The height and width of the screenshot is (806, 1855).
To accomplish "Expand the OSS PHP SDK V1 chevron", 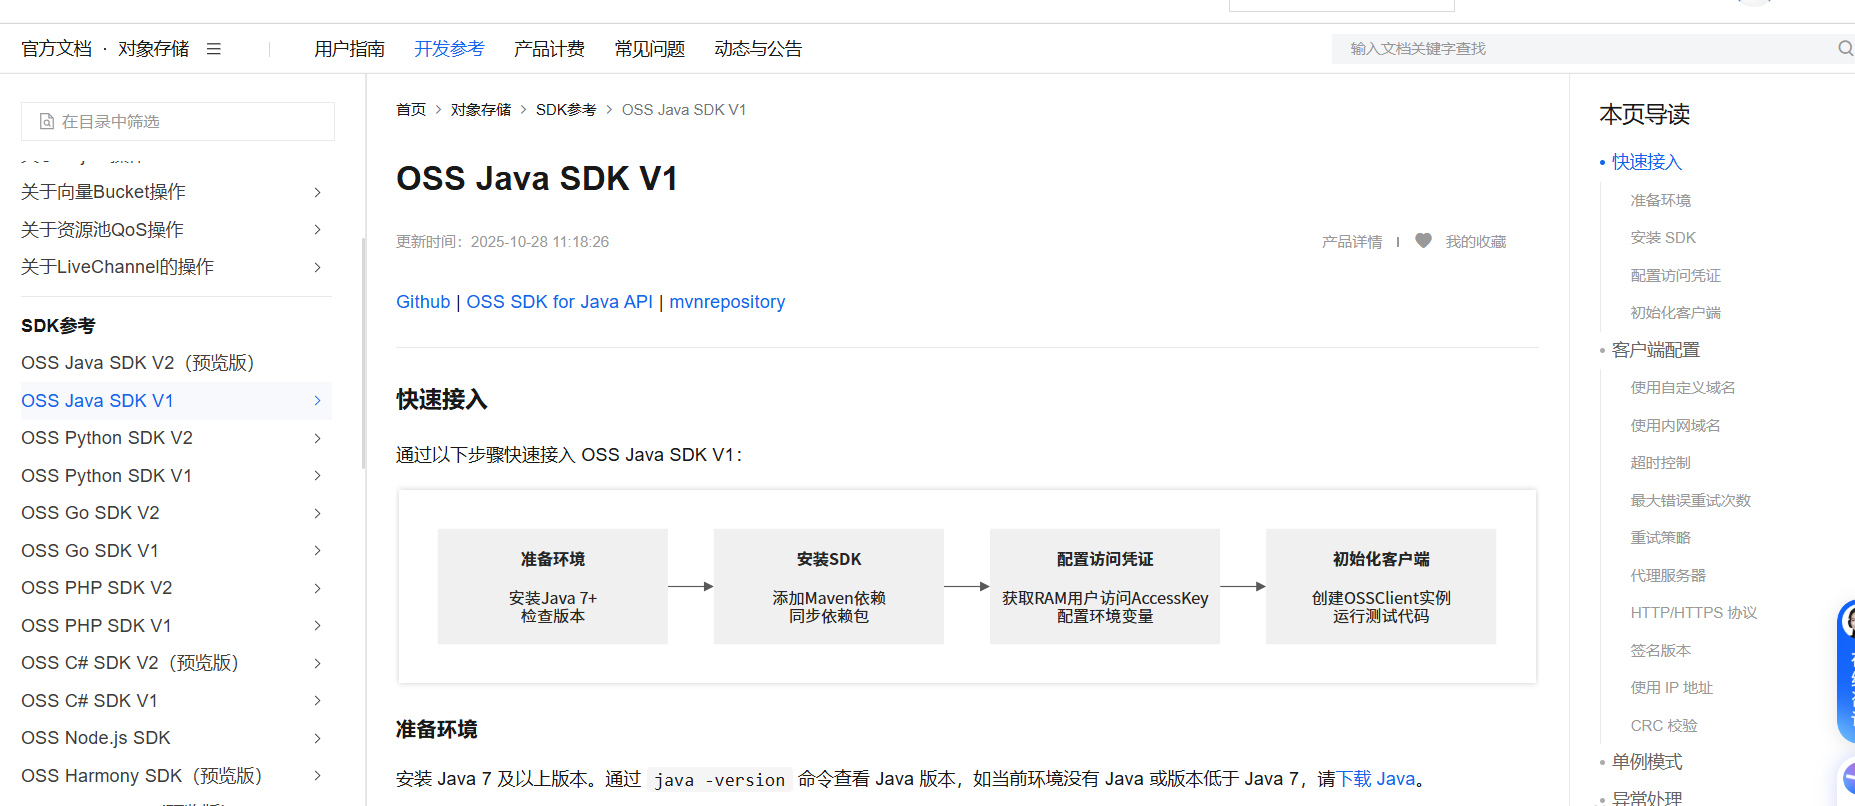I will click(x=318, y=626).
